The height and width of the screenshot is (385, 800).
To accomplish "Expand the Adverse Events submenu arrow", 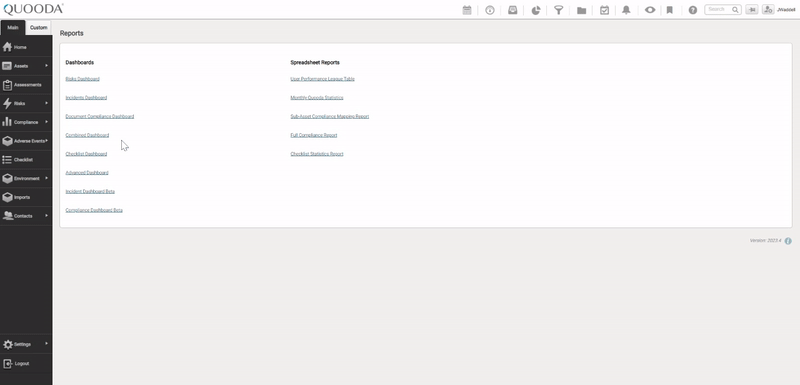I will click(47, 141).
